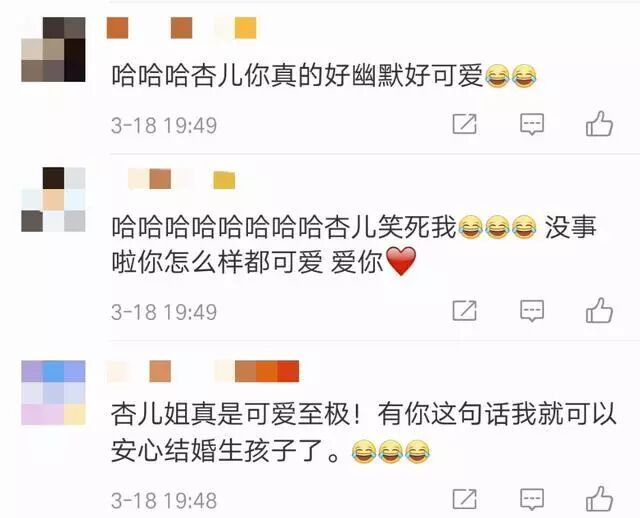
Task: Like the 笑死我 comment
Action: [599, 311]
